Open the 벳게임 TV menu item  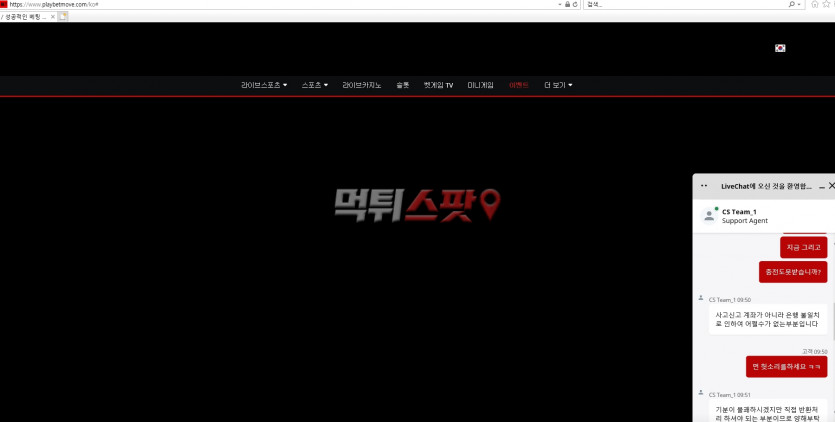click(x=438, y=85)
